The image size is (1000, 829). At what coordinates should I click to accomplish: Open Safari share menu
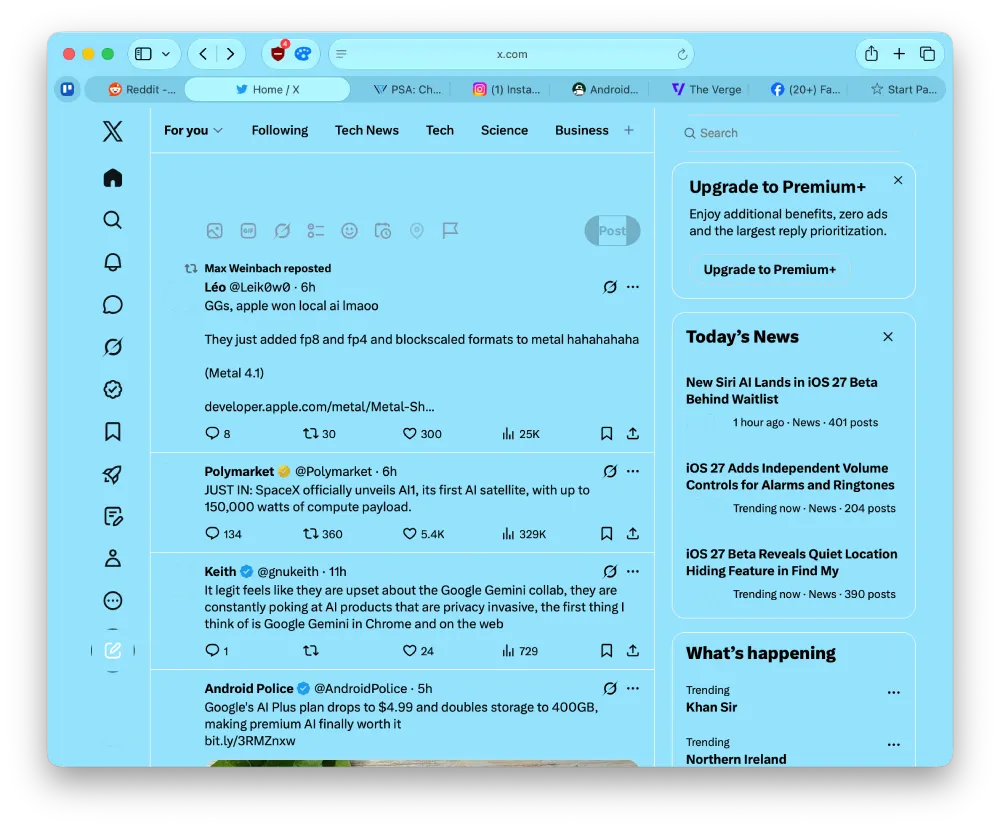coord(871,54)
